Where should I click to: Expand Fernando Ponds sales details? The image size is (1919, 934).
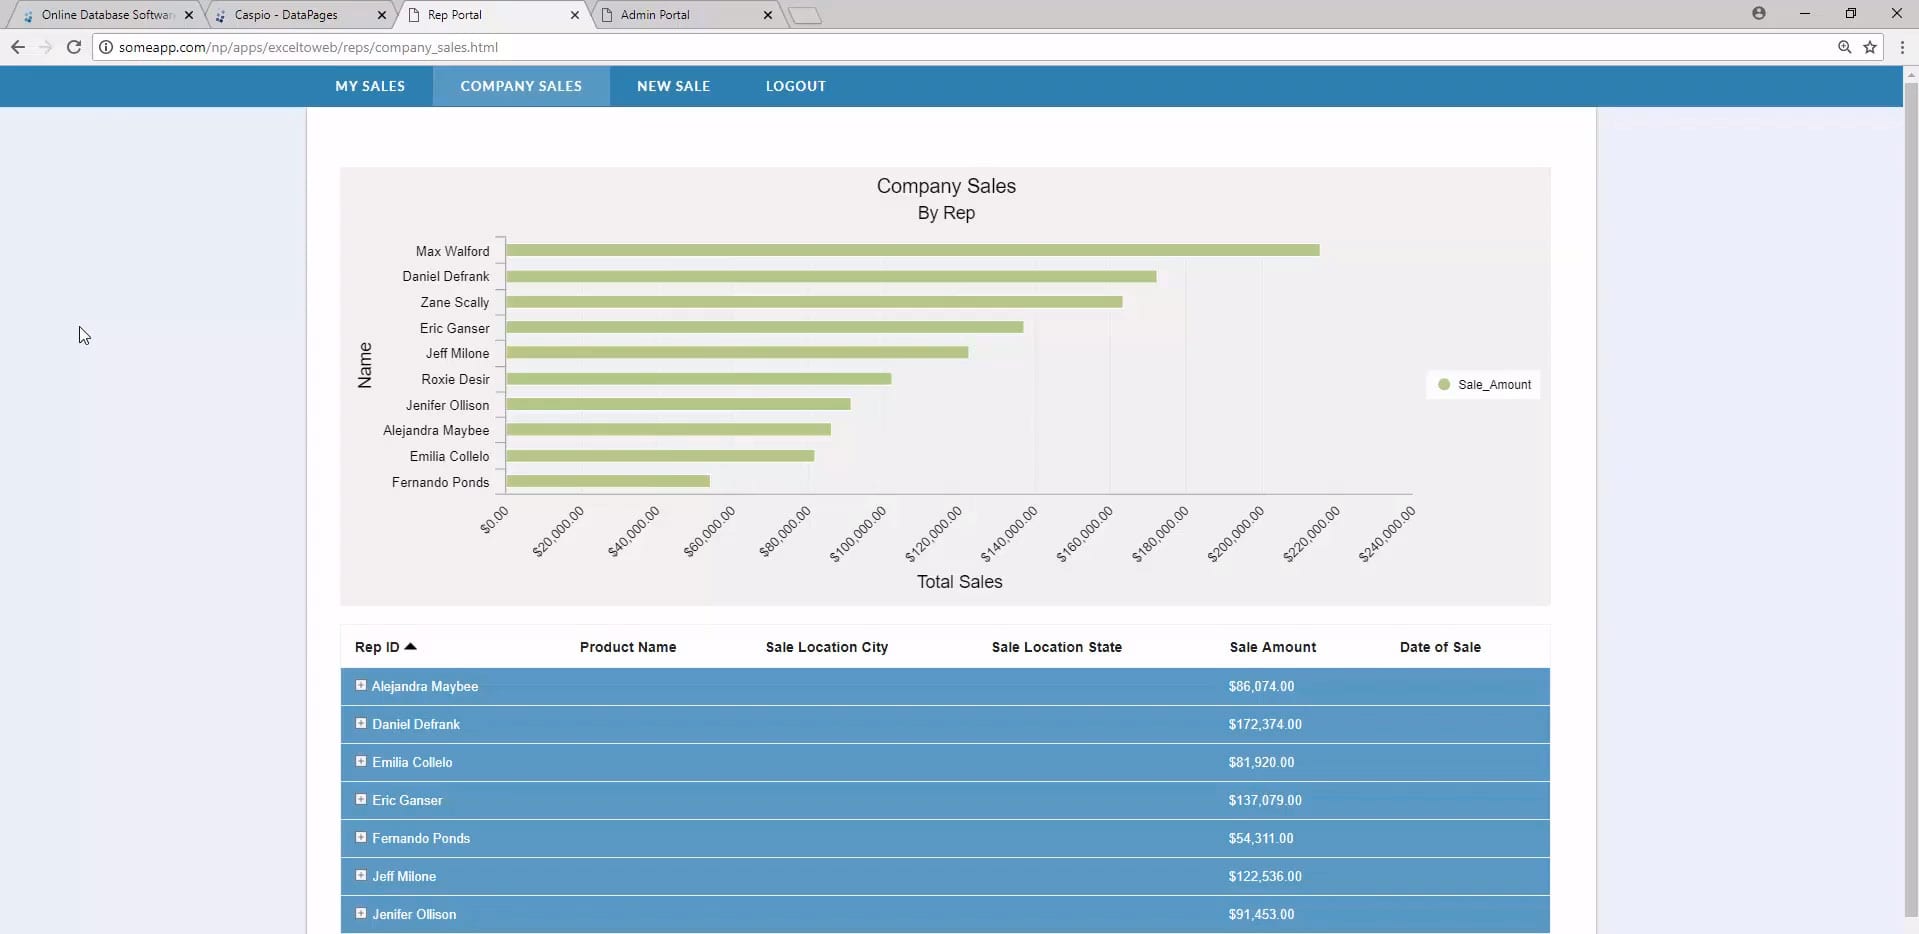coord(361,838)
